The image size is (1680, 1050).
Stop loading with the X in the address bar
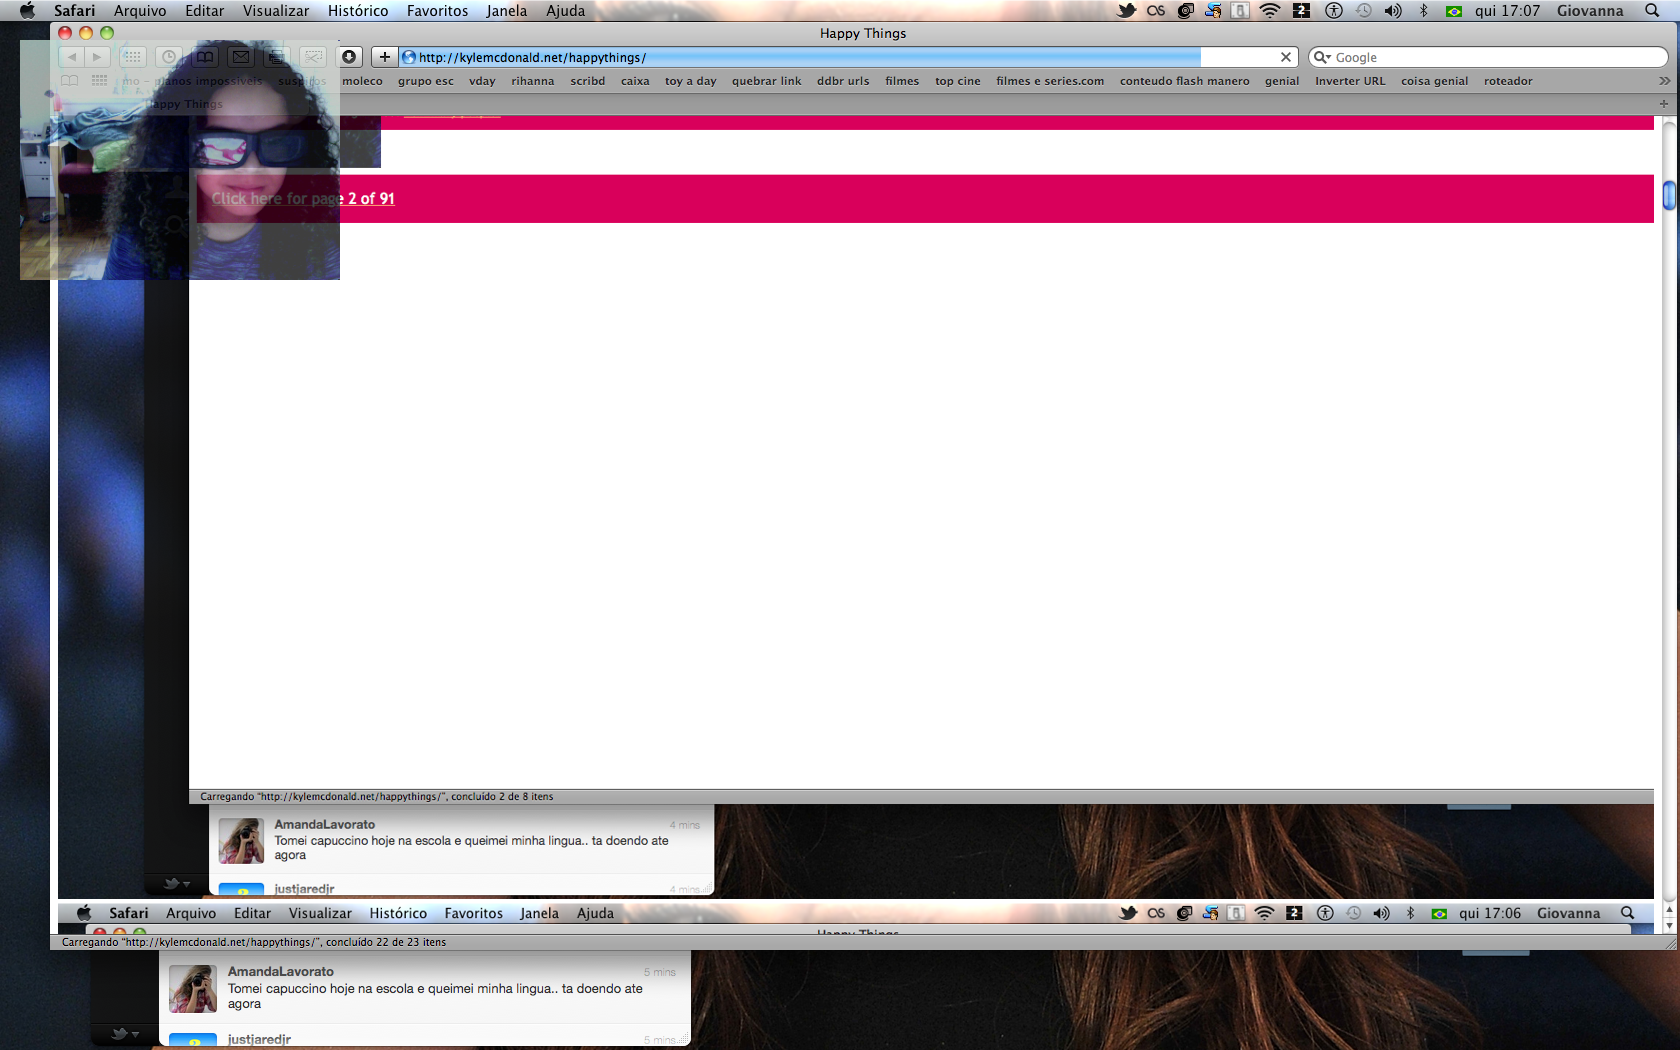(1286, 57)
